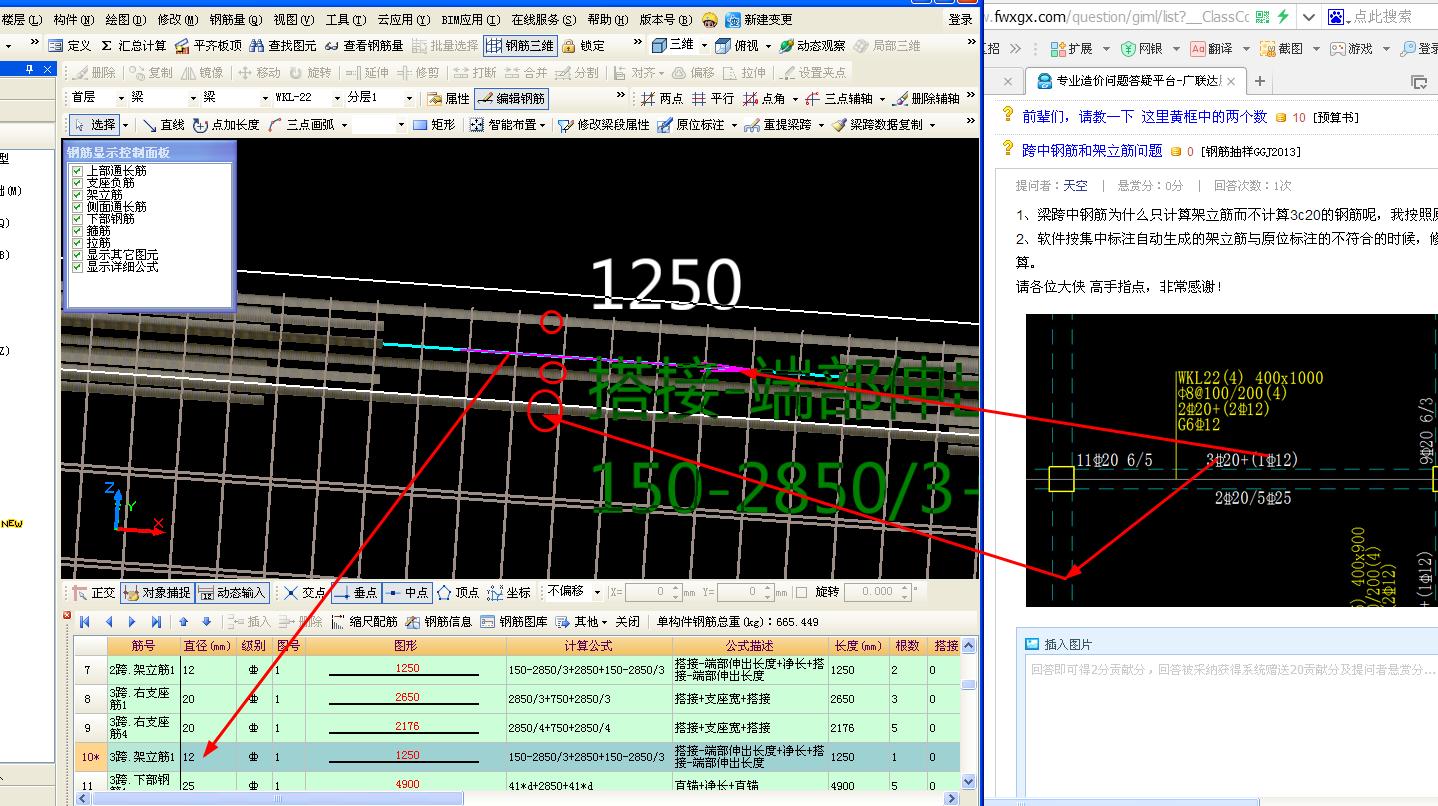Screen dimensions: 1438x806
Task: Toggle 对象捕捉 object snap
Action: tap(157, 592)
